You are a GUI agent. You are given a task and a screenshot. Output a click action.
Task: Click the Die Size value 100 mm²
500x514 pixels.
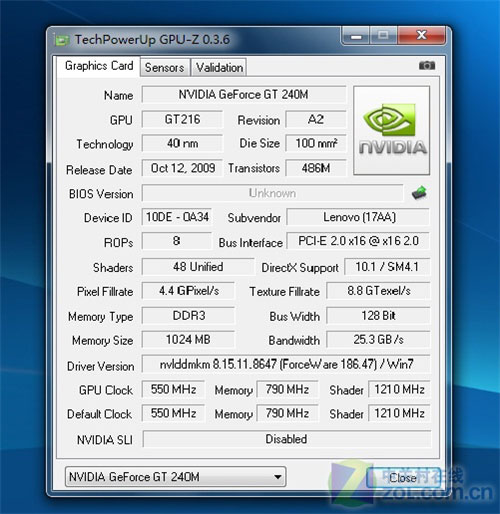coord(316,143)
